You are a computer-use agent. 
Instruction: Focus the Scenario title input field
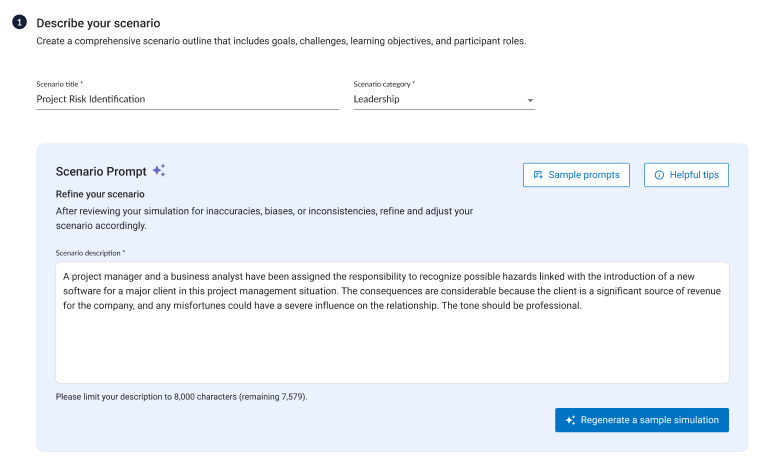[x=188, y=99]
